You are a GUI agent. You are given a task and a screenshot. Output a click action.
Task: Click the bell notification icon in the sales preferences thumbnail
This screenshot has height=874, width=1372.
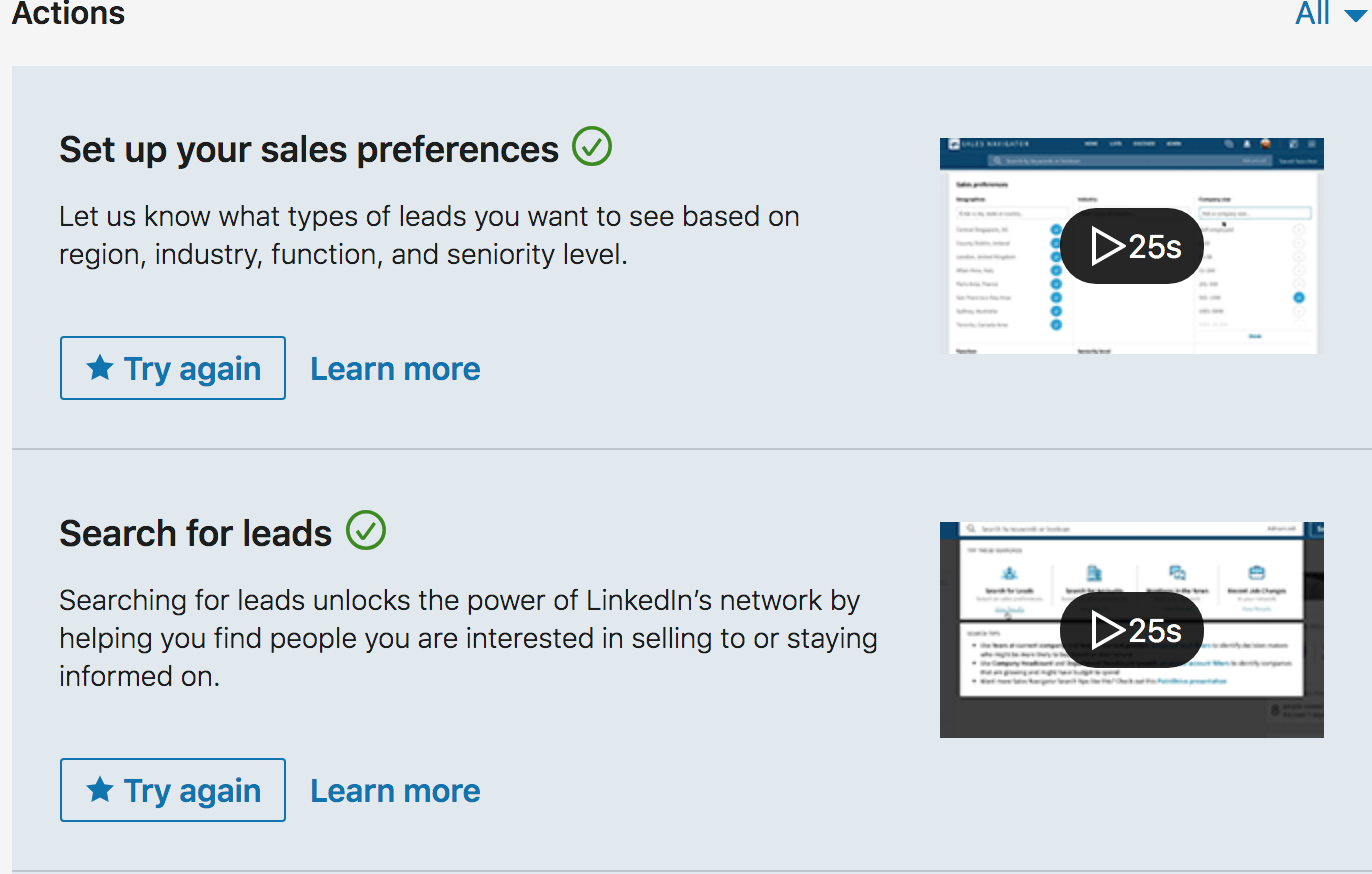pos(1247,144)
